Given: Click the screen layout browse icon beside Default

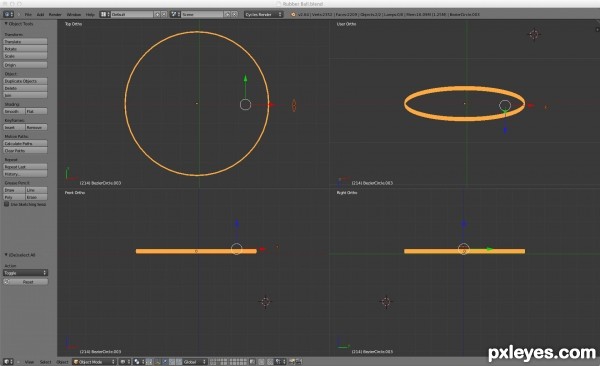Looking at the screenshot, I should point(104,14).
